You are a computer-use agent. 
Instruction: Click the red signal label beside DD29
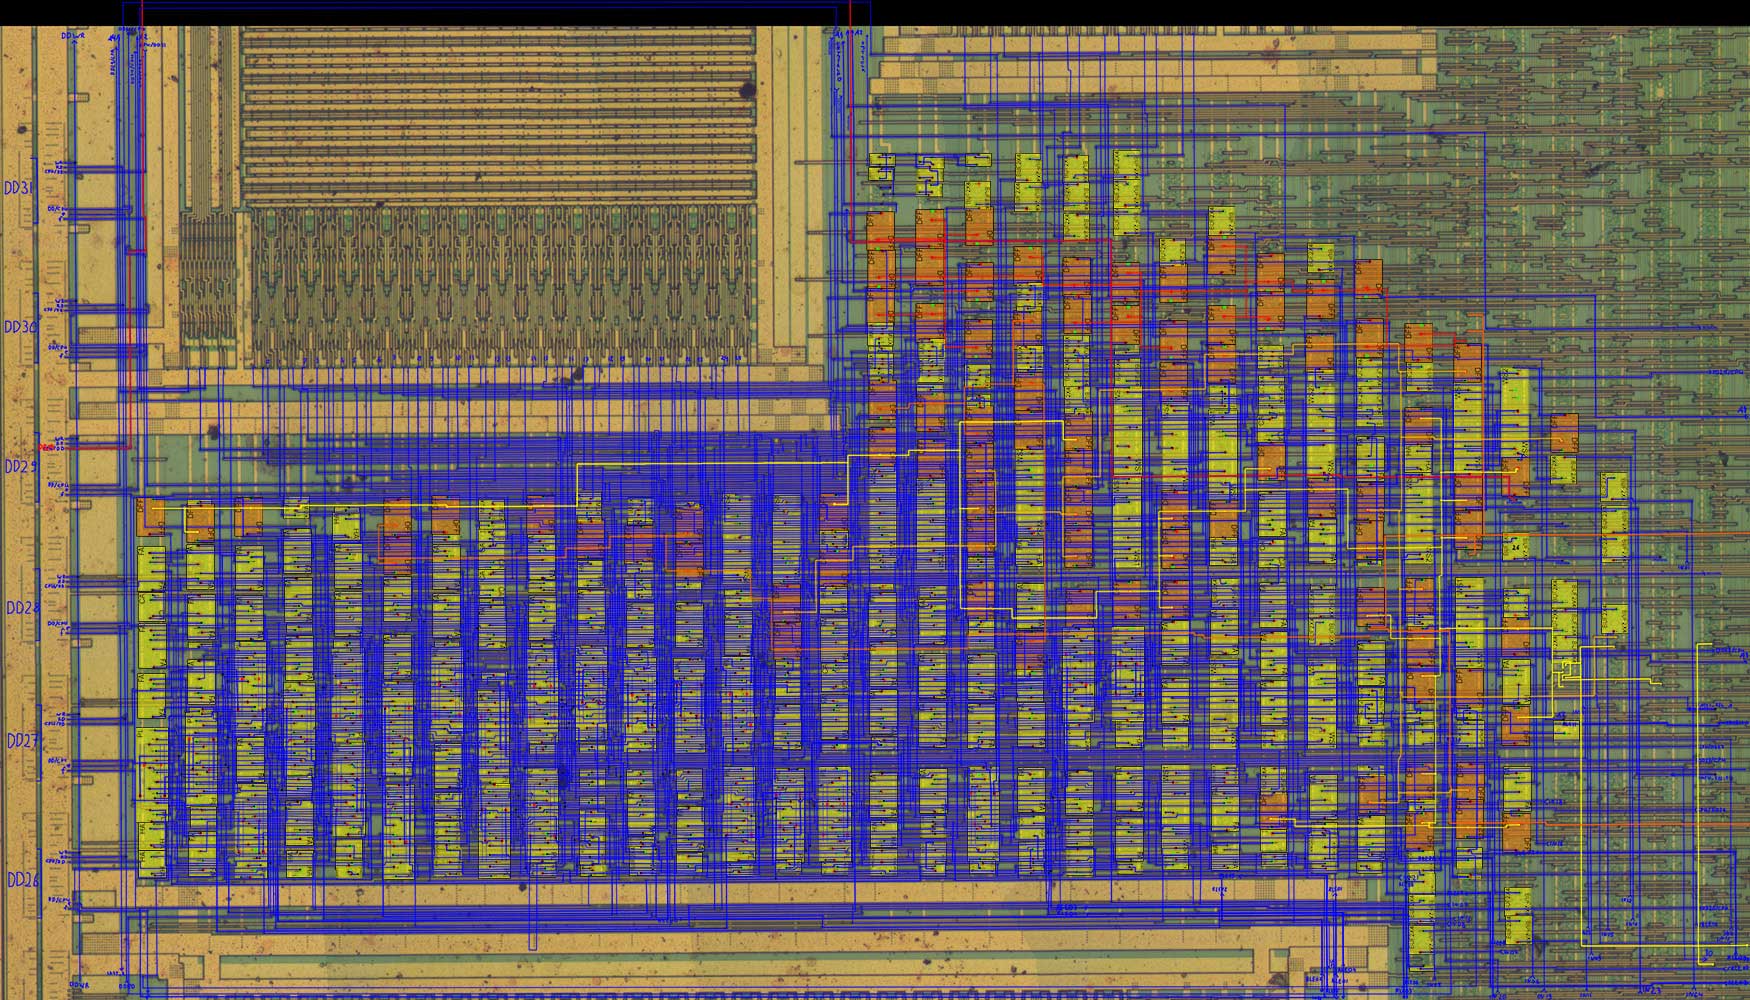(48, 447)
